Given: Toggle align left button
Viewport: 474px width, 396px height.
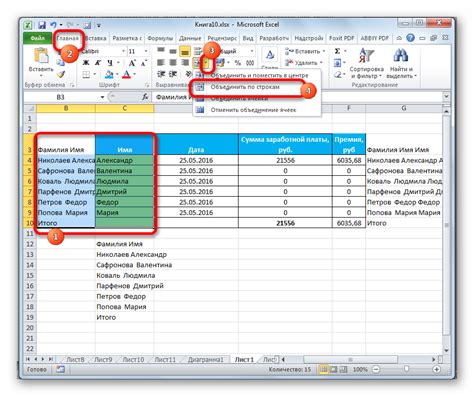Looking at the screenshot, I should click(161, 62).
